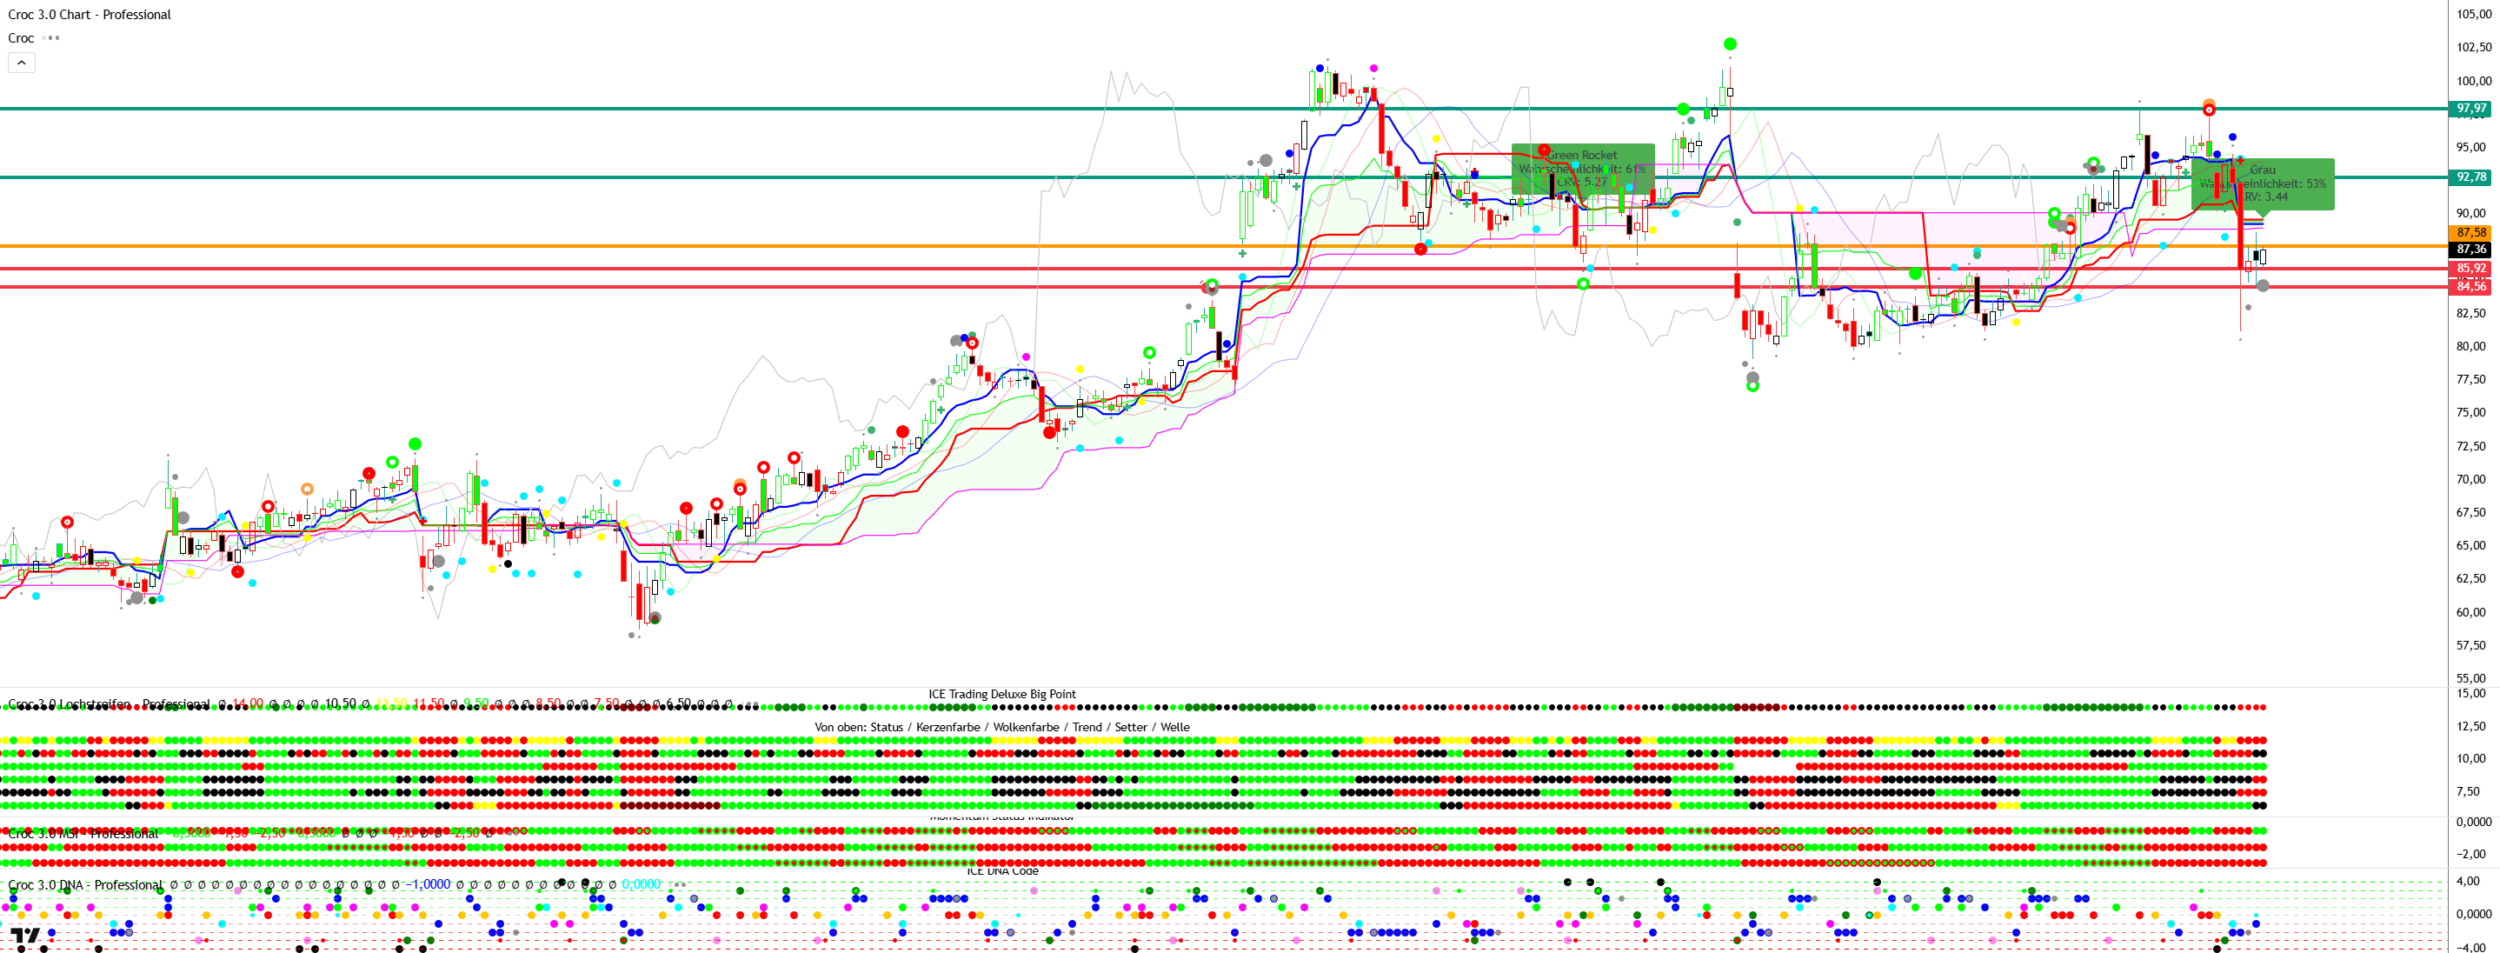This screenshot has height=953, width=2500.
Task: Click the orange 87,58 price label
Action: 2471,233
